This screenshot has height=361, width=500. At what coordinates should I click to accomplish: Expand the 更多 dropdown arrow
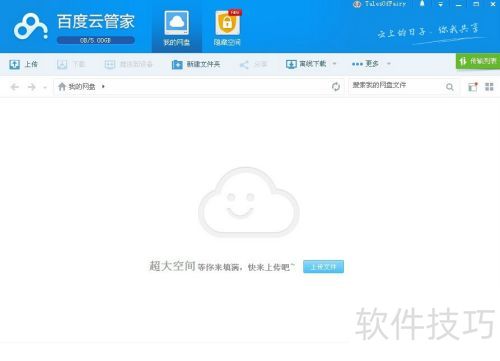pyautogui.click(x=389, y=64)
